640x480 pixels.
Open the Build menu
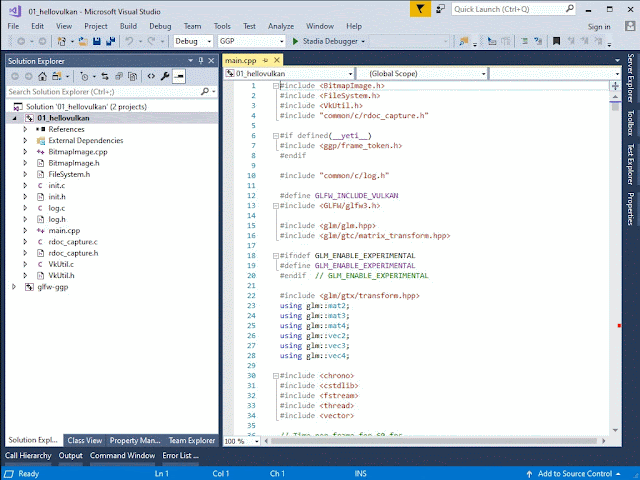pyautogui.click(x=128, y=26)
